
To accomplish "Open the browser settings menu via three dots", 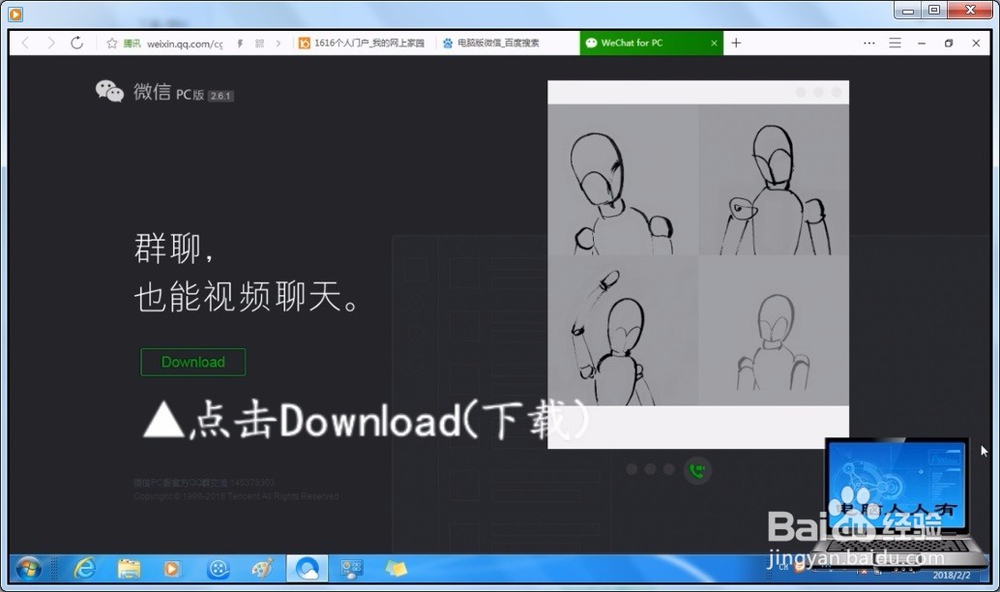I will tap(869, 43).
